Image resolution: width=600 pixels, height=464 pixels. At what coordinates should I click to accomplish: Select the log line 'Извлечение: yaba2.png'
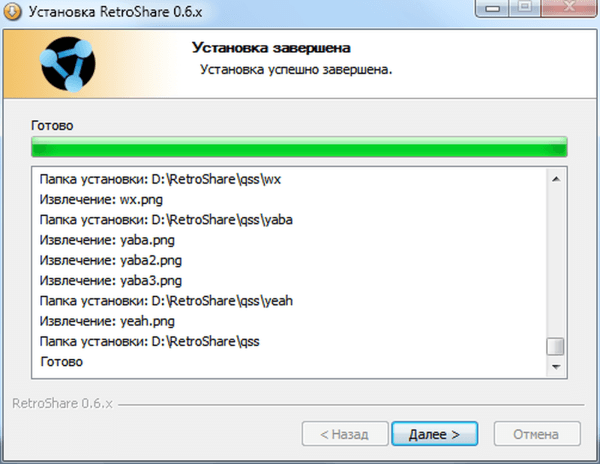(111, 260)
